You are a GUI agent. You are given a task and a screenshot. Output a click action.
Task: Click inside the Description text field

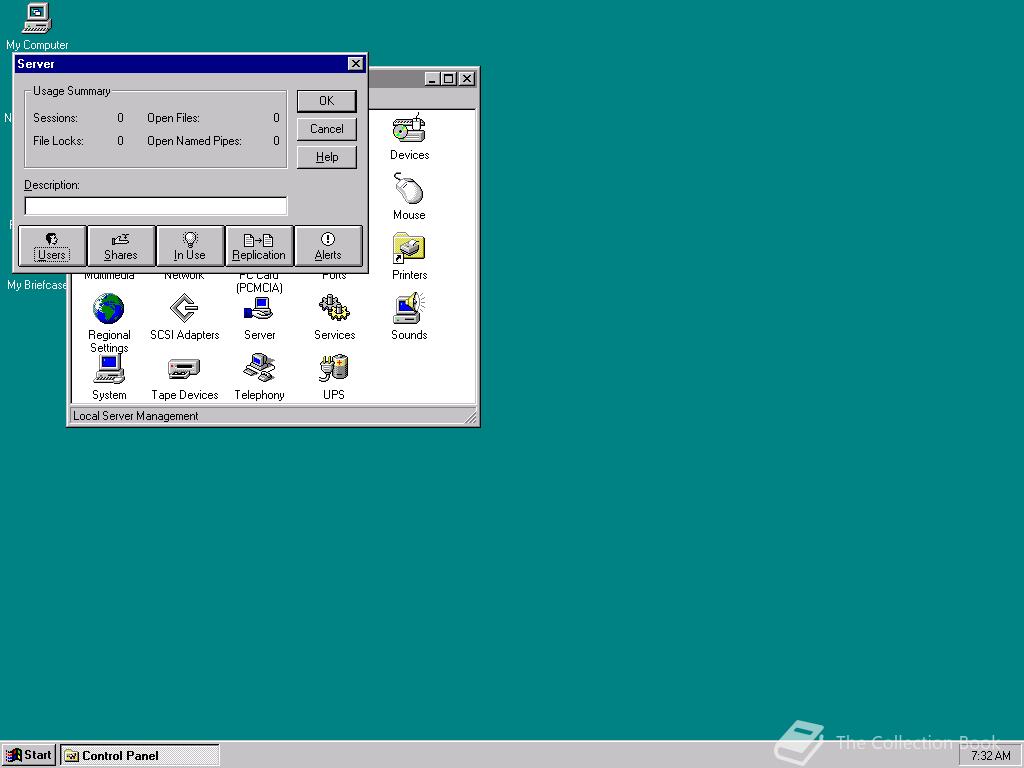[155, 206]
